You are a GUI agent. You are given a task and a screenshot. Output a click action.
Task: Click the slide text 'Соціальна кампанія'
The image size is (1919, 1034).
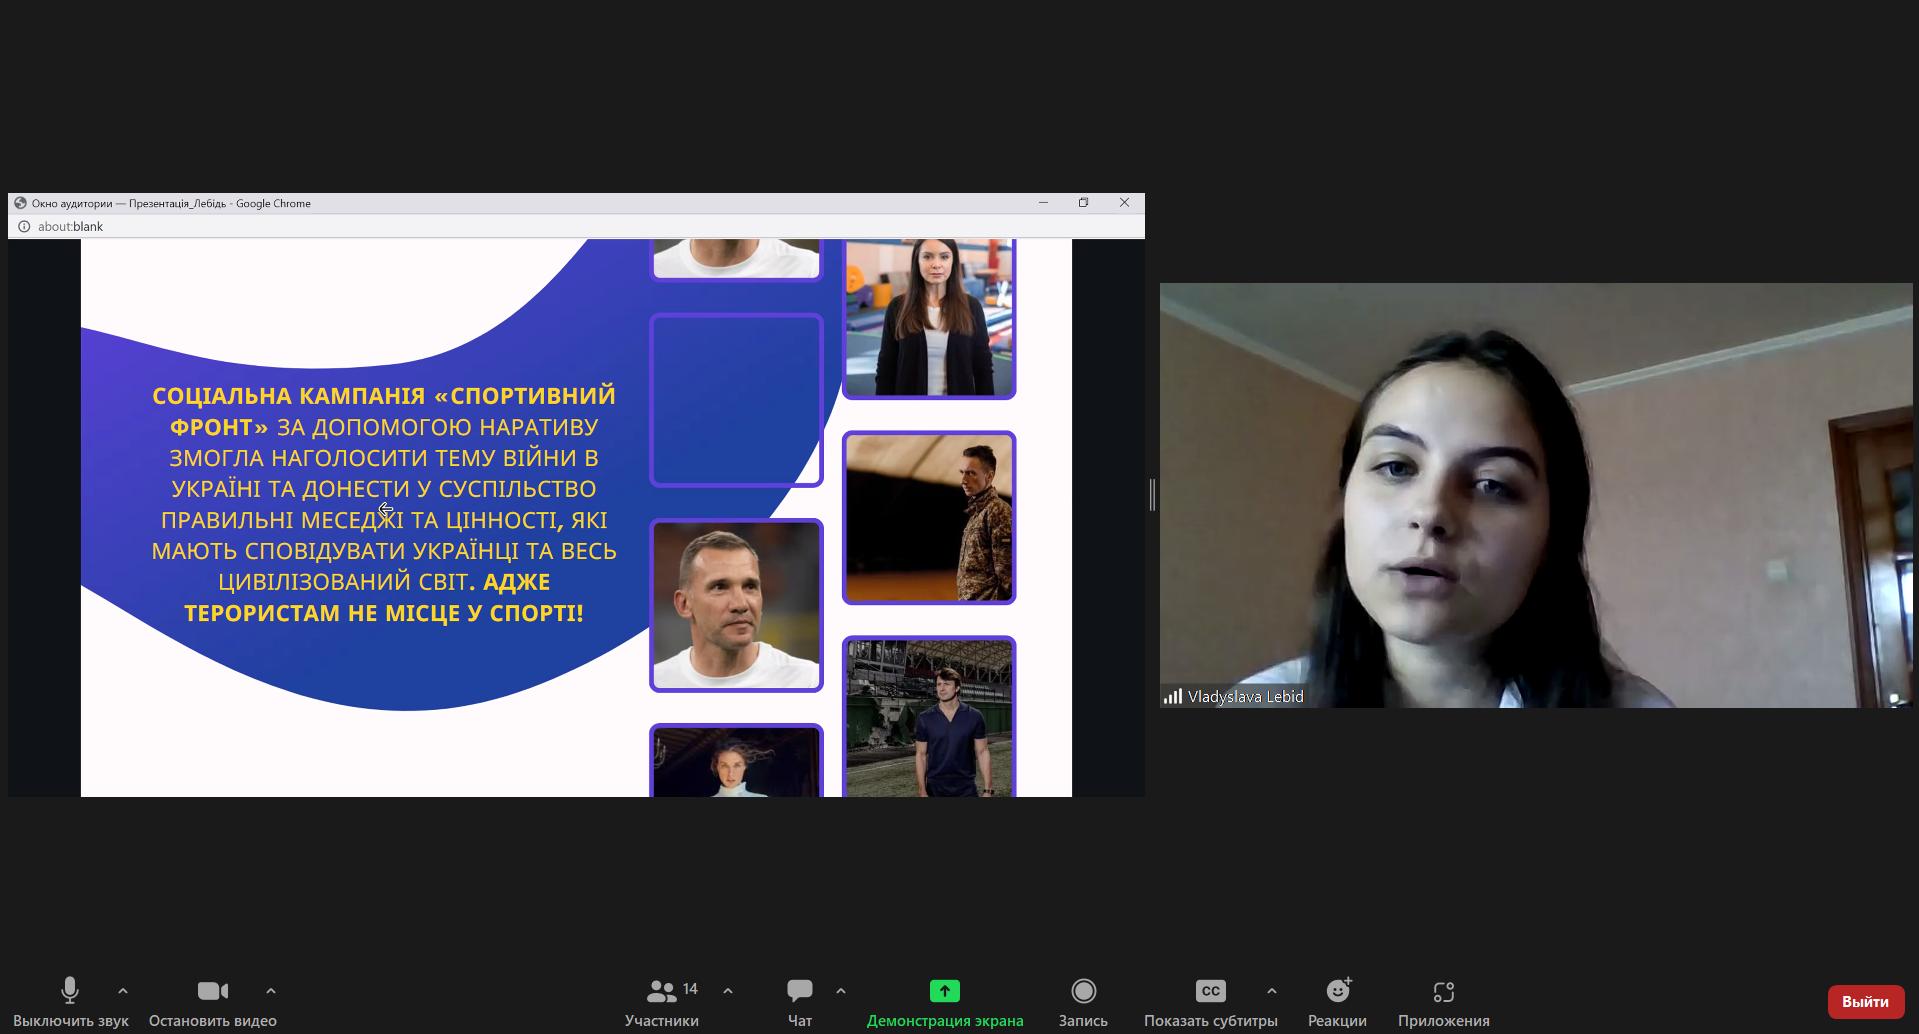[x=289, y=395]
